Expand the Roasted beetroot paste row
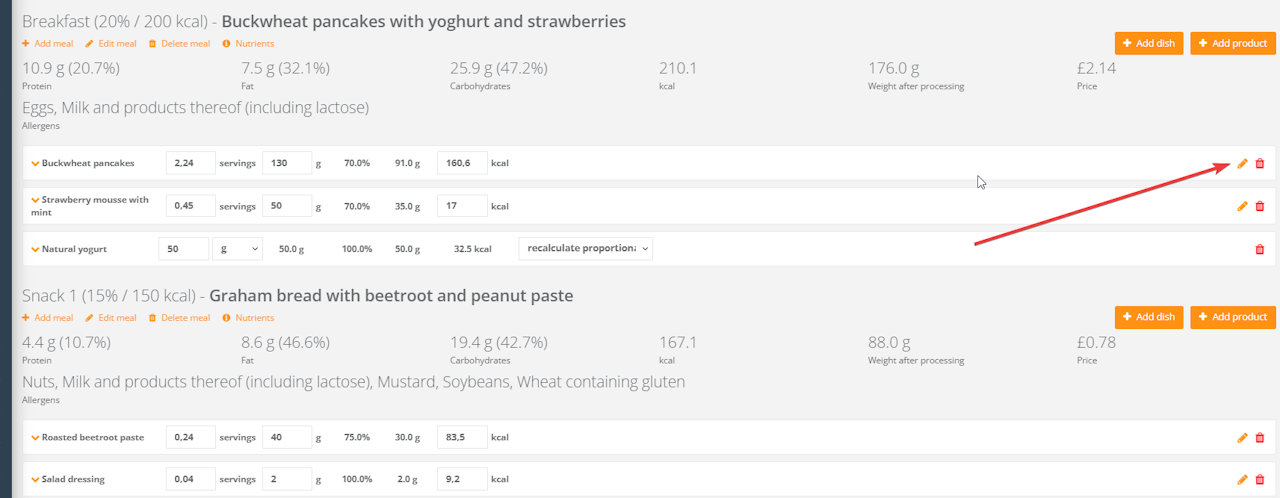 (x=35, y=437)
